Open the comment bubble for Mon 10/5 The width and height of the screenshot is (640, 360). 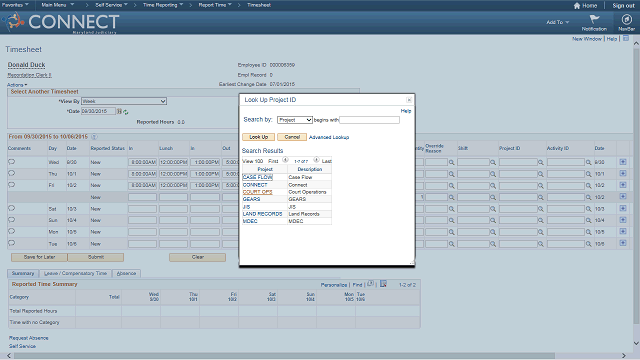pyautogui.click(x=11, y=231)
